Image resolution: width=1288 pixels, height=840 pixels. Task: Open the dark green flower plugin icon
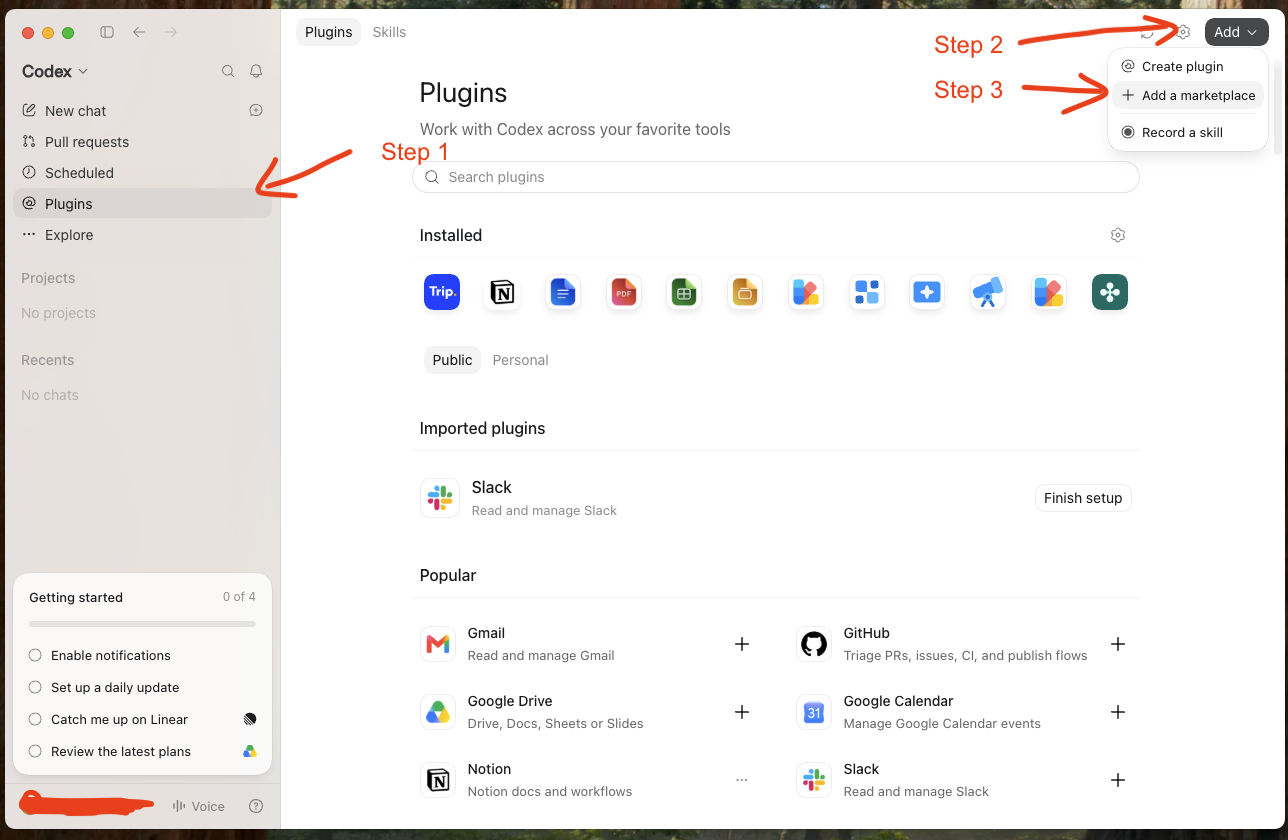[1110, 292]
